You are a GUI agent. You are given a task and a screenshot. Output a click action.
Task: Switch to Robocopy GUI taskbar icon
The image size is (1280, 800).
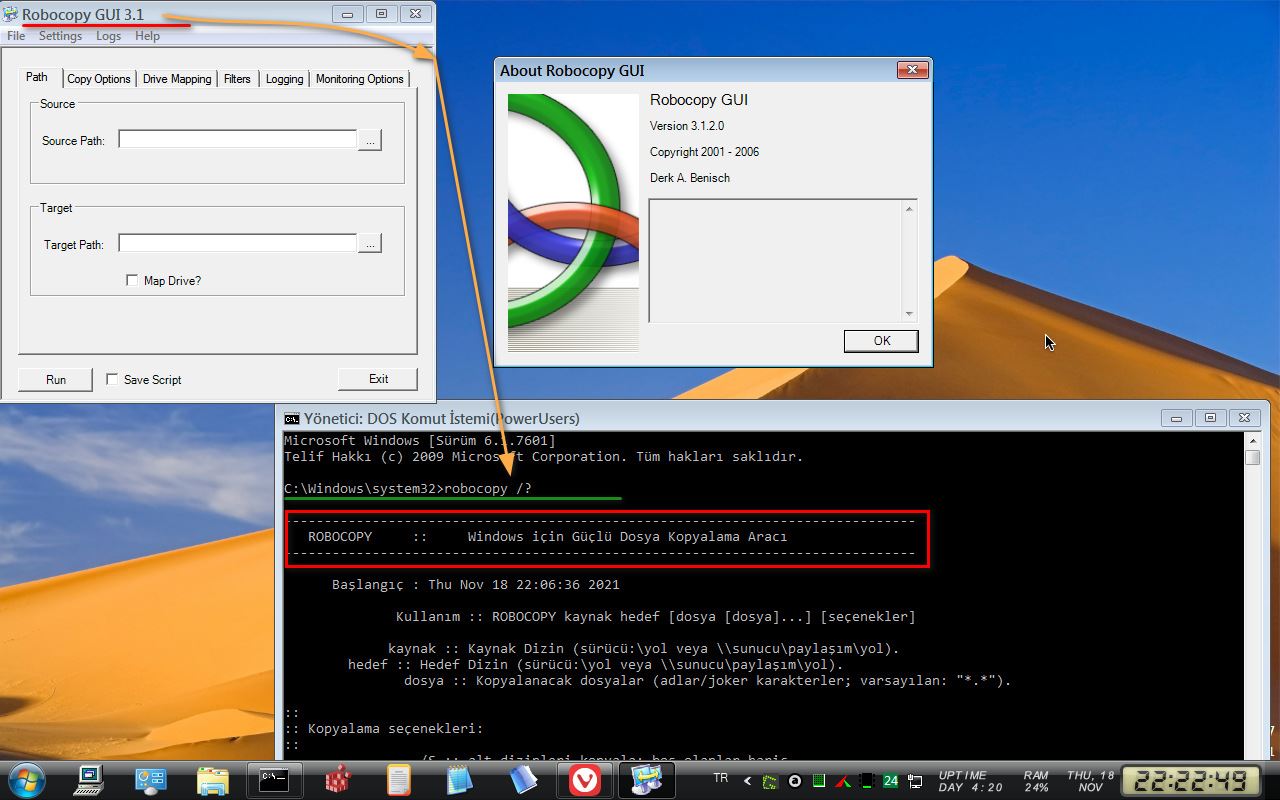pos(647,780)
